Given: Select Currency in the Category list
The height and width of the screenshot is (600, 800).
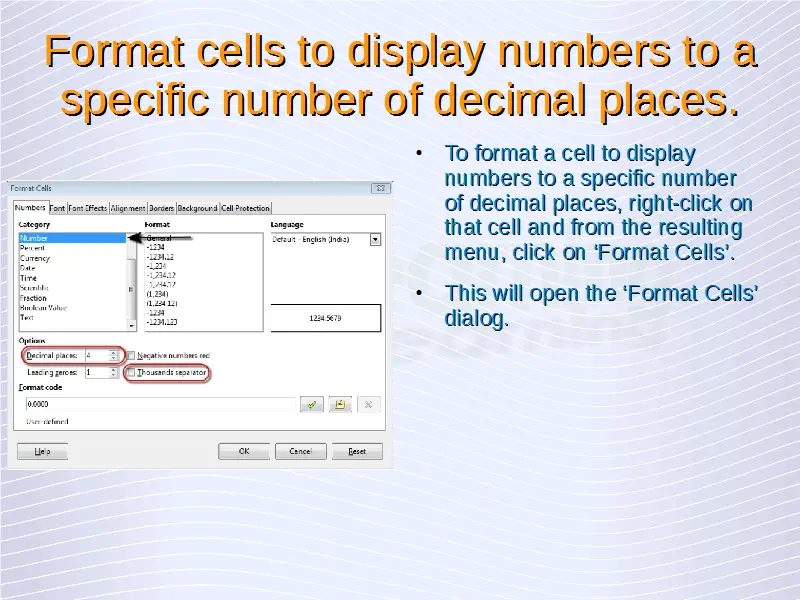Looking at the screenshot, I should pos(35,258).
